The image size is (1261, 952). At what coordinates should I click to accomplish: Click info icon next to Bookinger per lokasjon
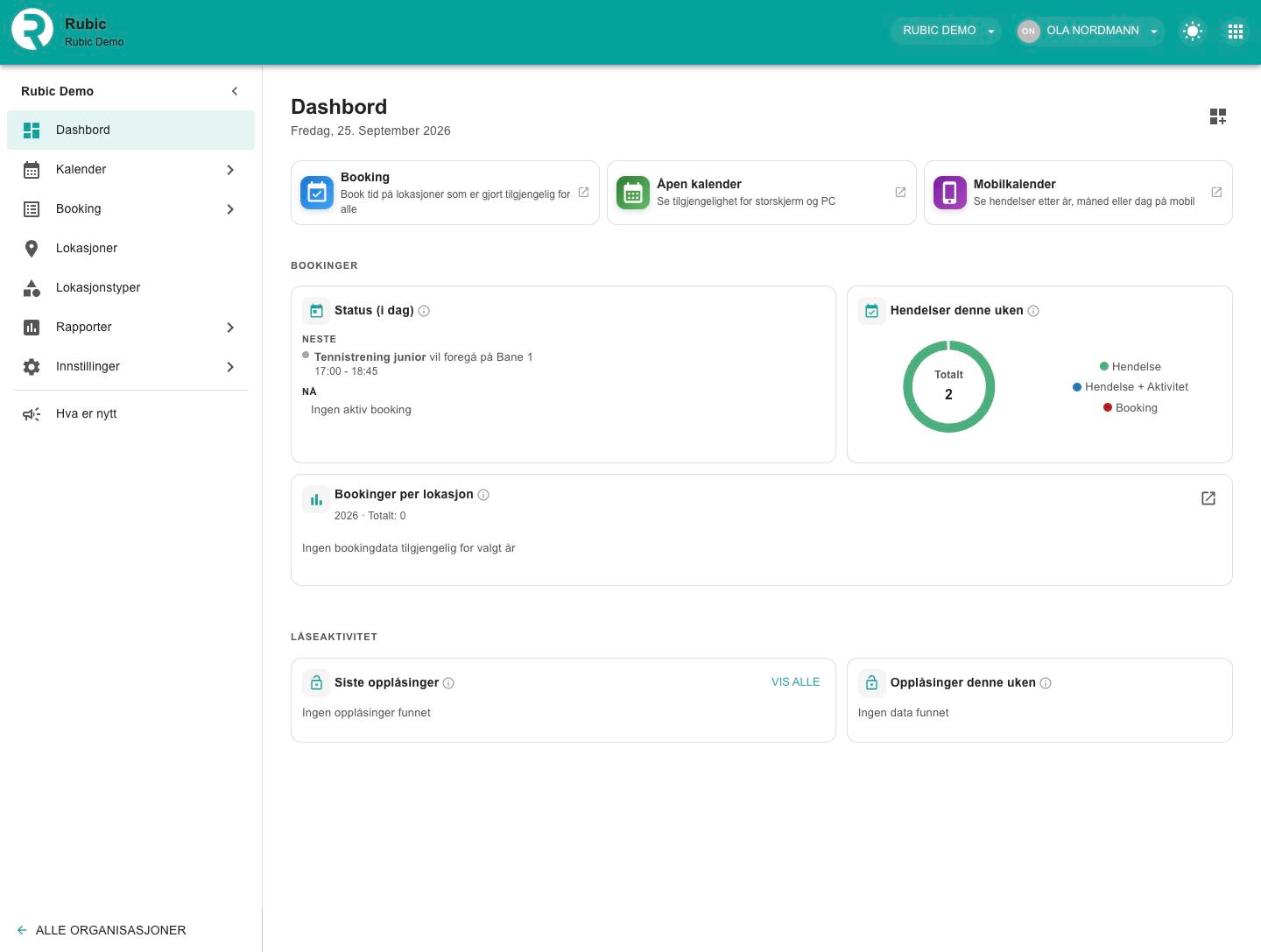(484, 495)
